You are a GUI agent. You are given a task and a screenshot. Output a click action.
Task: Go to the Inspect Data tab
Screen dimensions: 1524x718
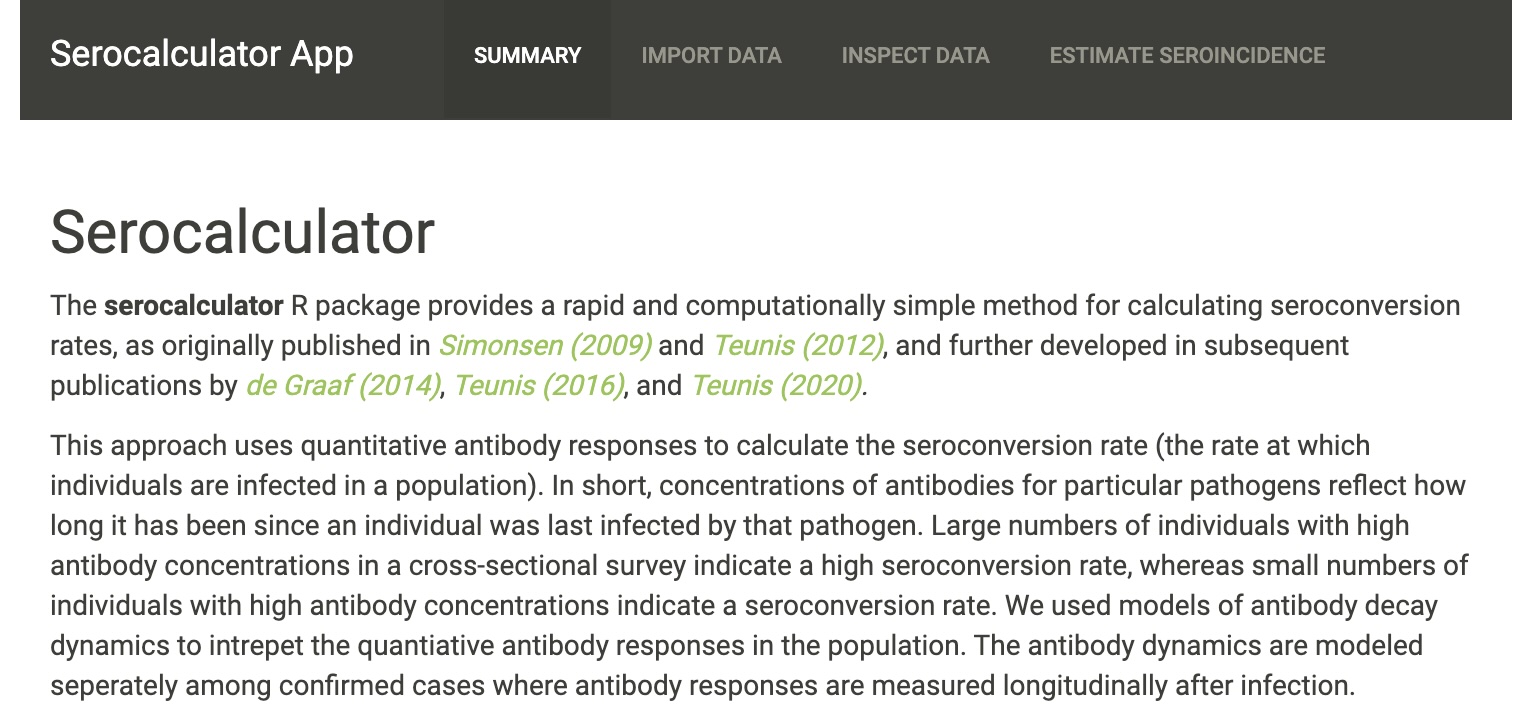coord(915,56)
